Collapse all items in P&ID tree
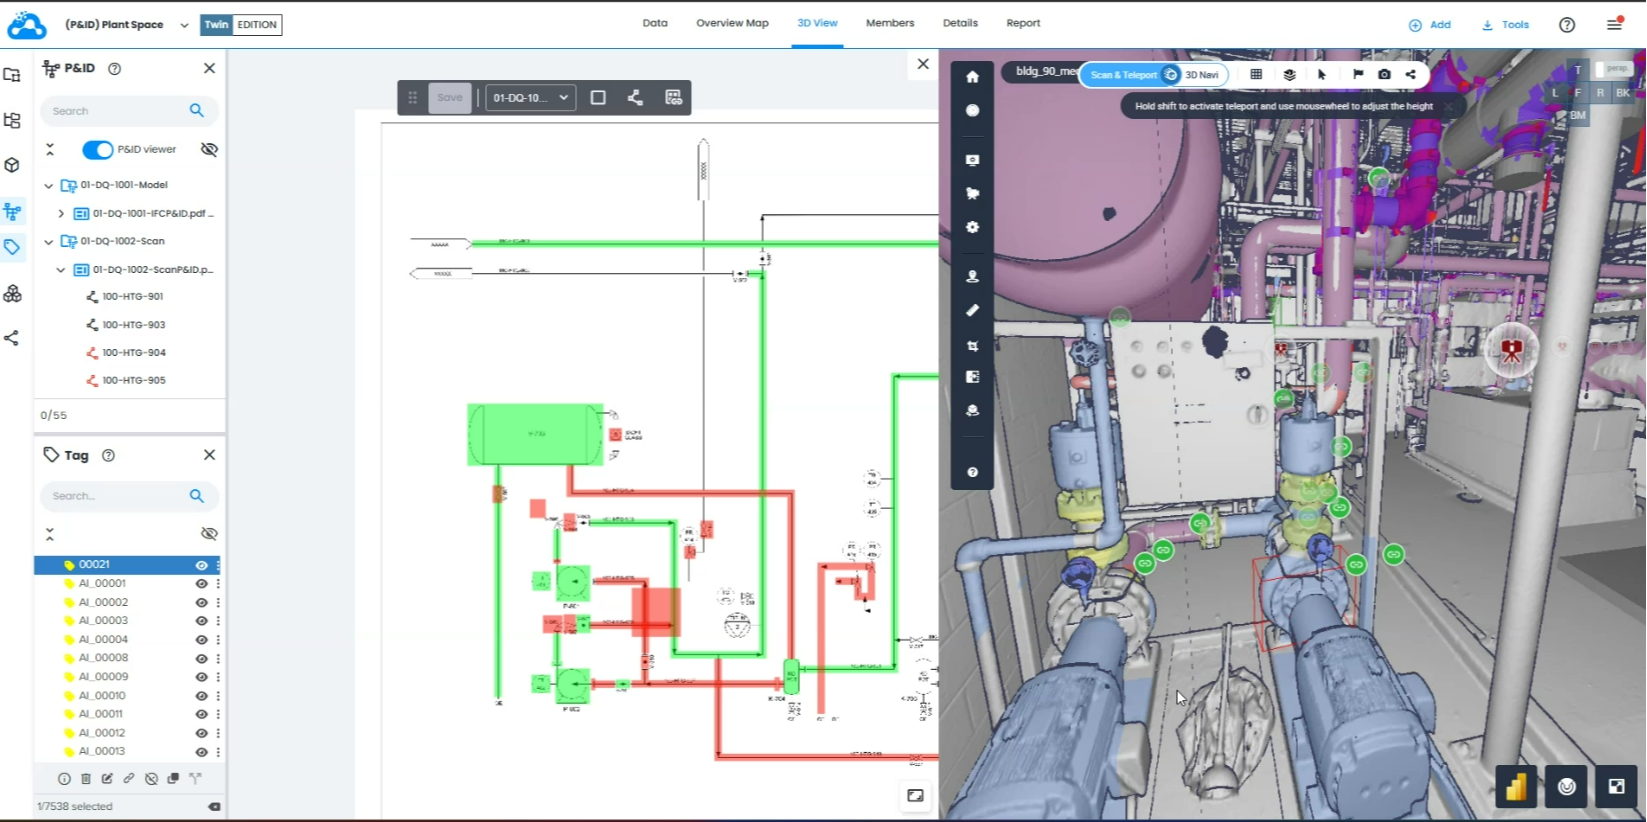 point(50,149)
